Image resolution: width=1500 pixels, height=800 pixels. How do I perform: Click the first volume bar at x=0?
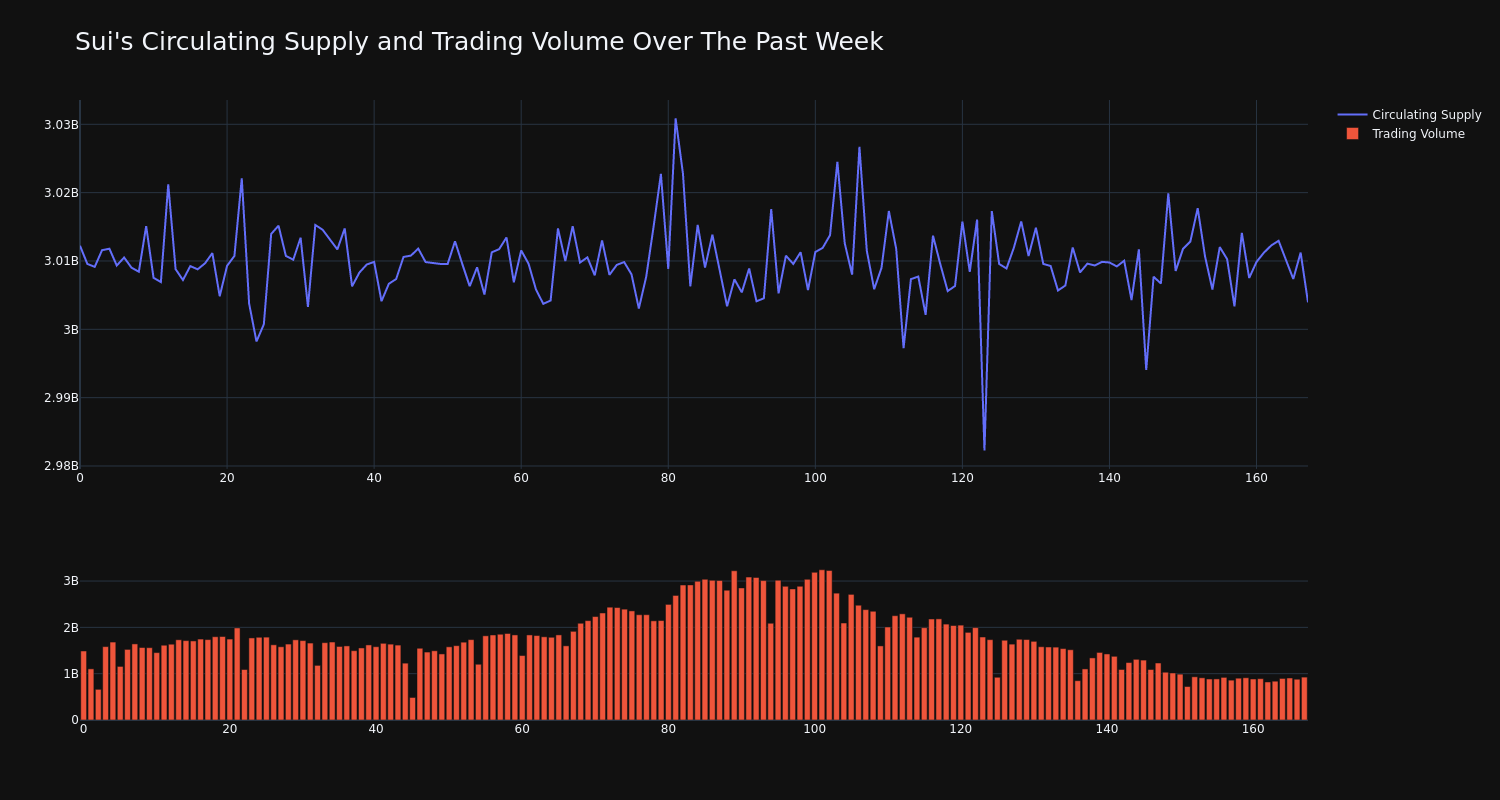tap(83, 686)
